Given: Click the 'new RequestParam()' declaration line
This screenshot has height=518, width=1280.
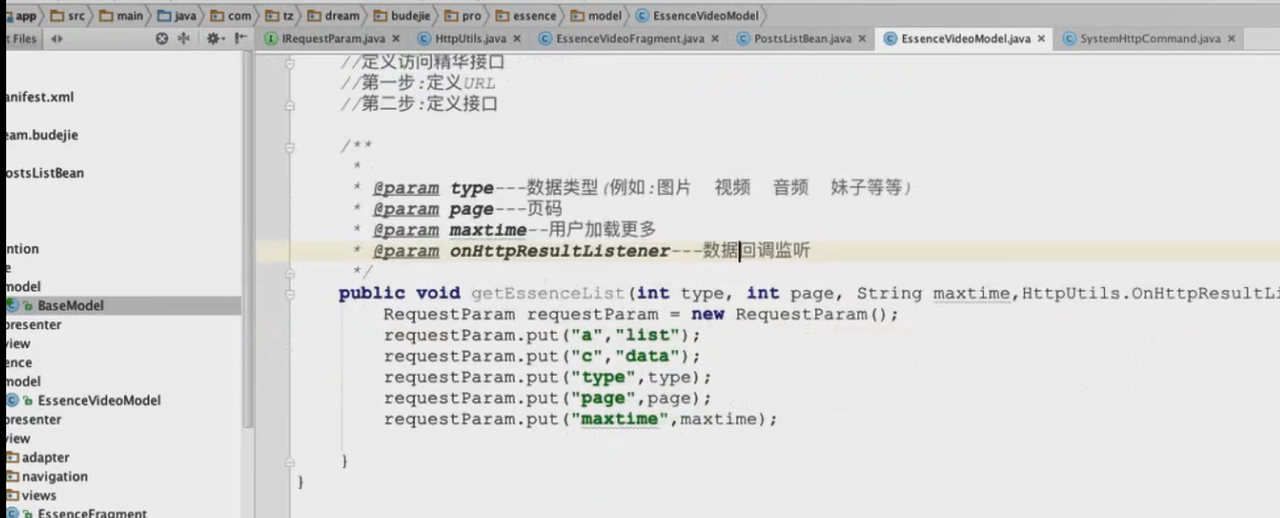Looking at the screenshot, I should [641, 314].
